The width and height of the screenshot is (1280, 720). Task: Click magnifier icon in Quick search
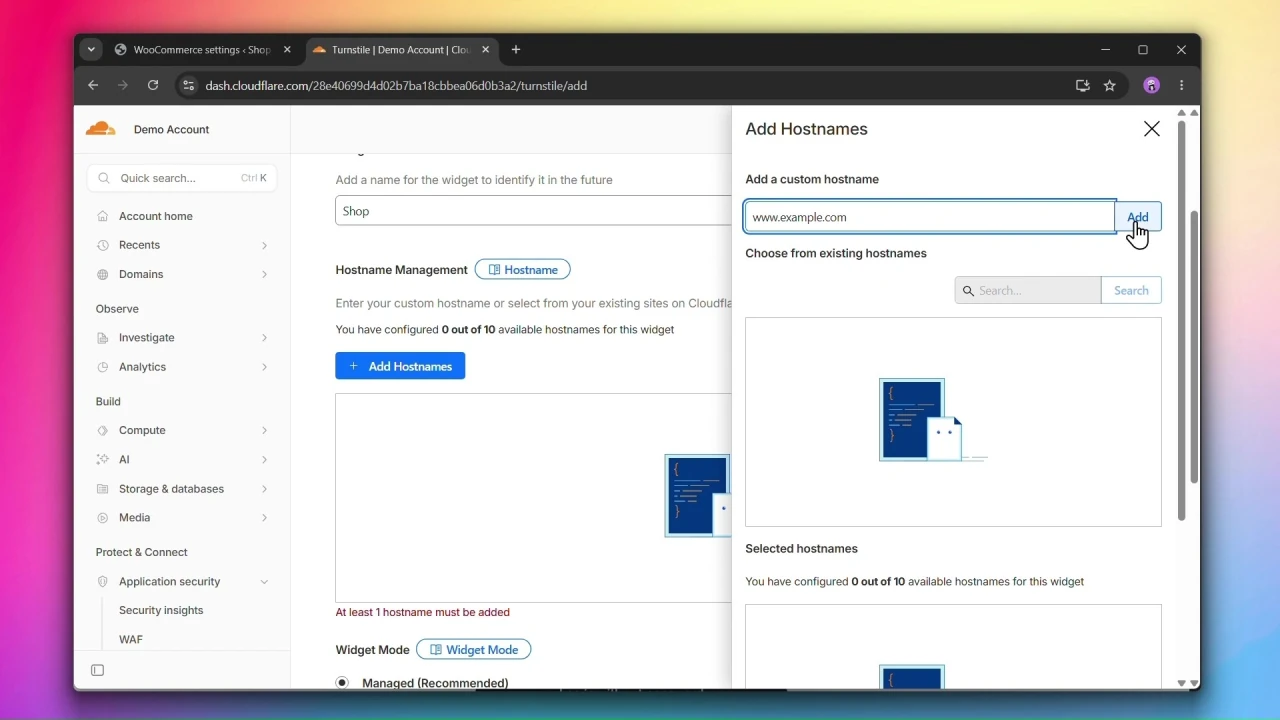[x=104, y=178]
